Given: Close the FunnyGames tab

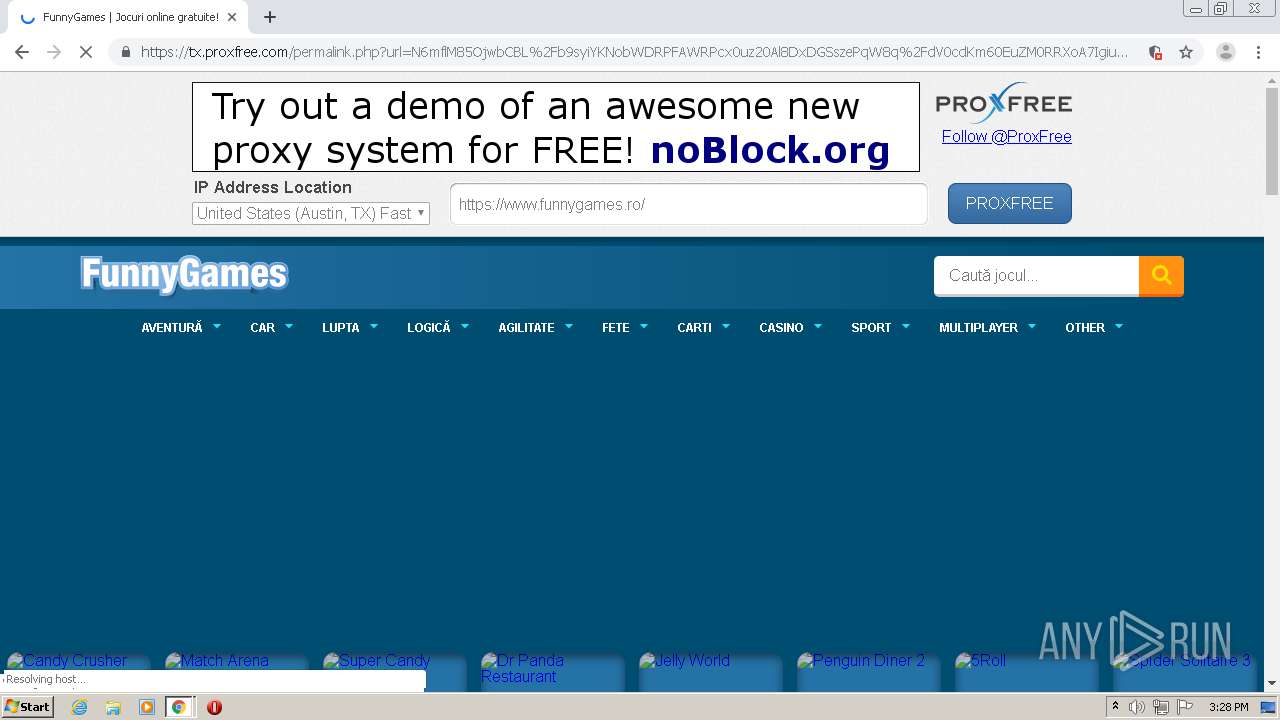Looking at the screenshot, I should pos(232,17).
